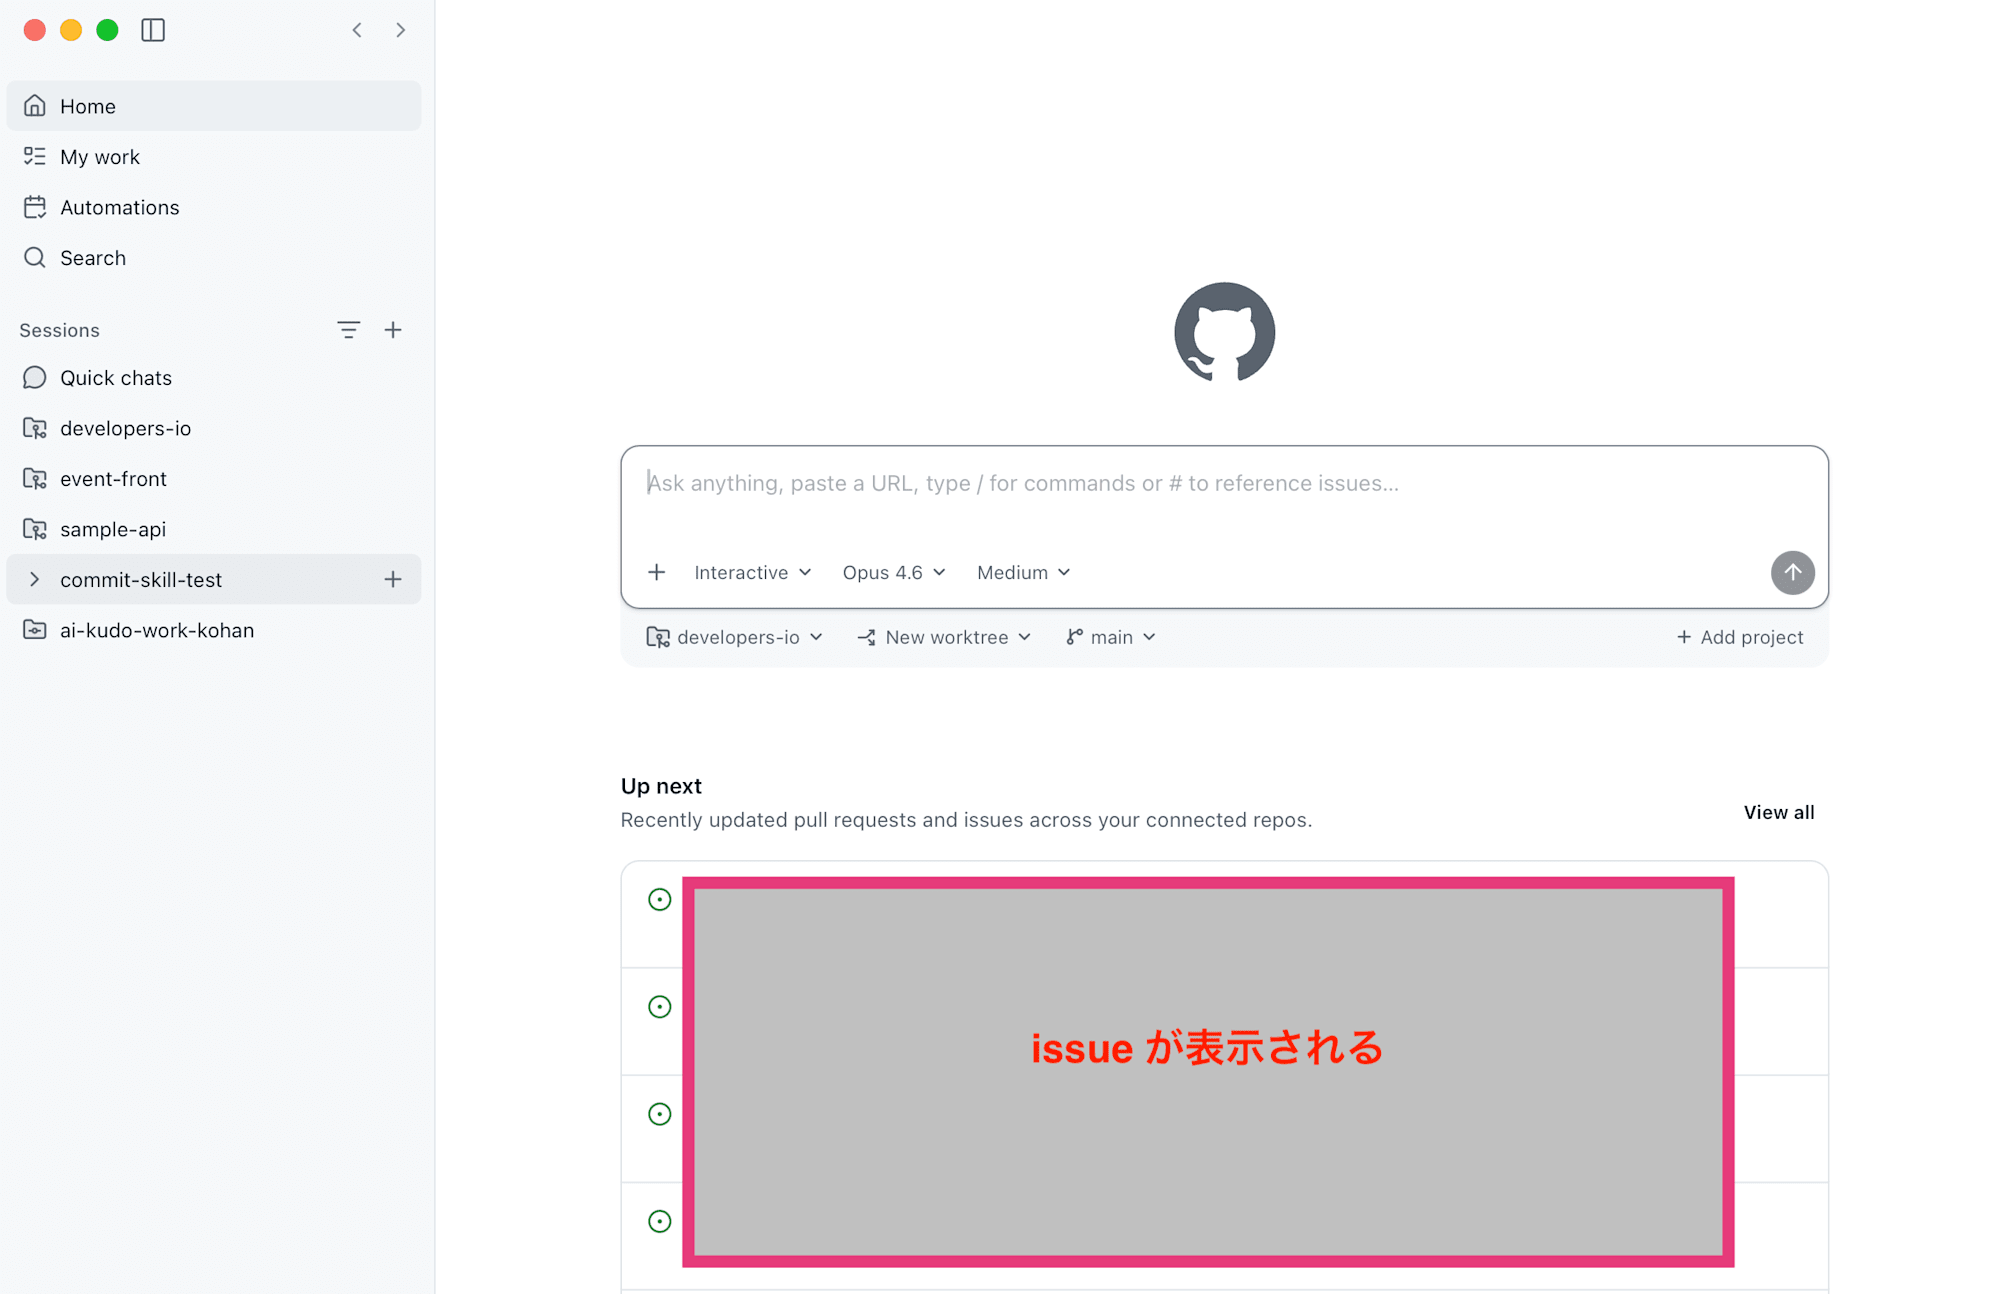Click the Home house icon
Image resolution: width=2000 pixels, height=1294 pixels.
(35, 105)
